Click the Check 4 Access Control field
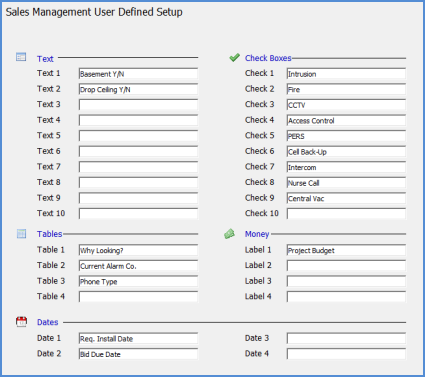425x377 pixels. (x=346, y=120)
